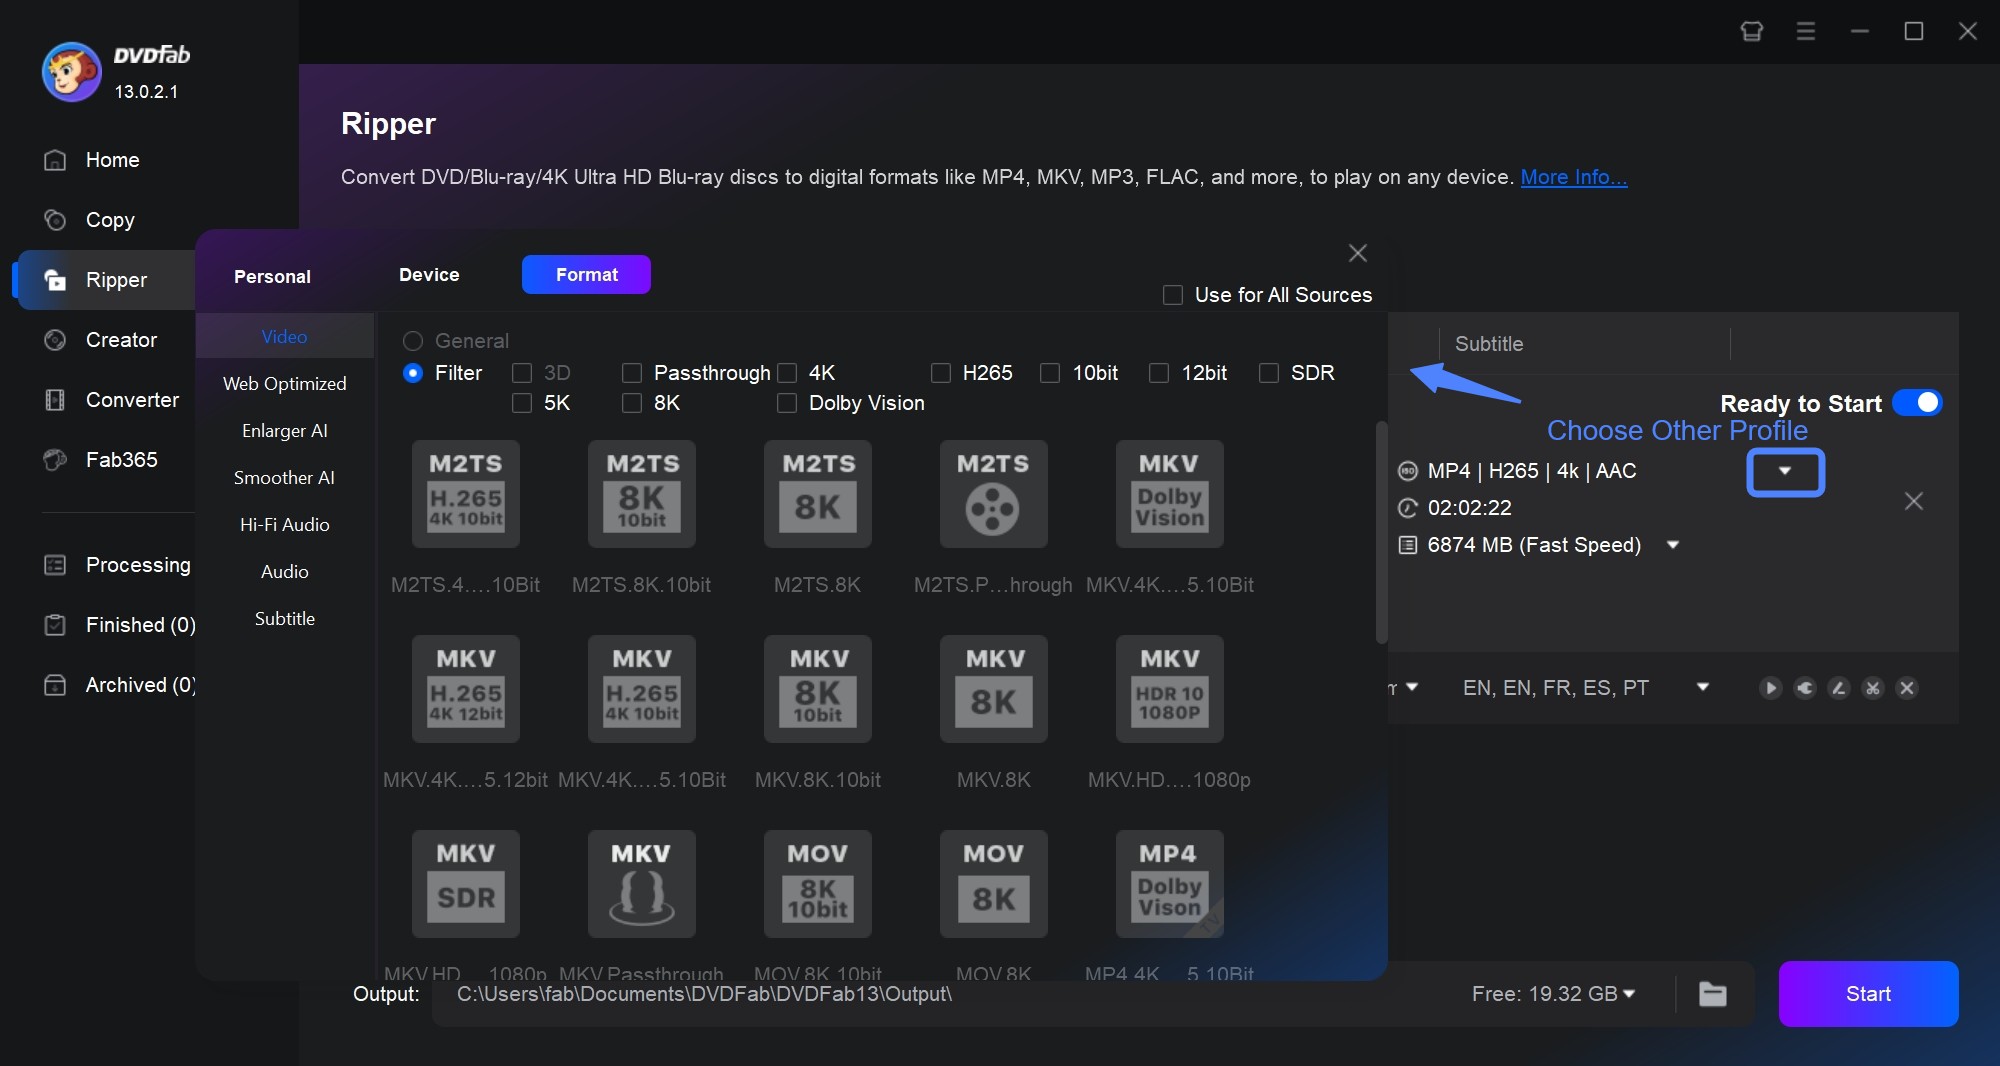Expand the EN, EN, FR, ES, PT subtitle dropdown

point(1703,688)
